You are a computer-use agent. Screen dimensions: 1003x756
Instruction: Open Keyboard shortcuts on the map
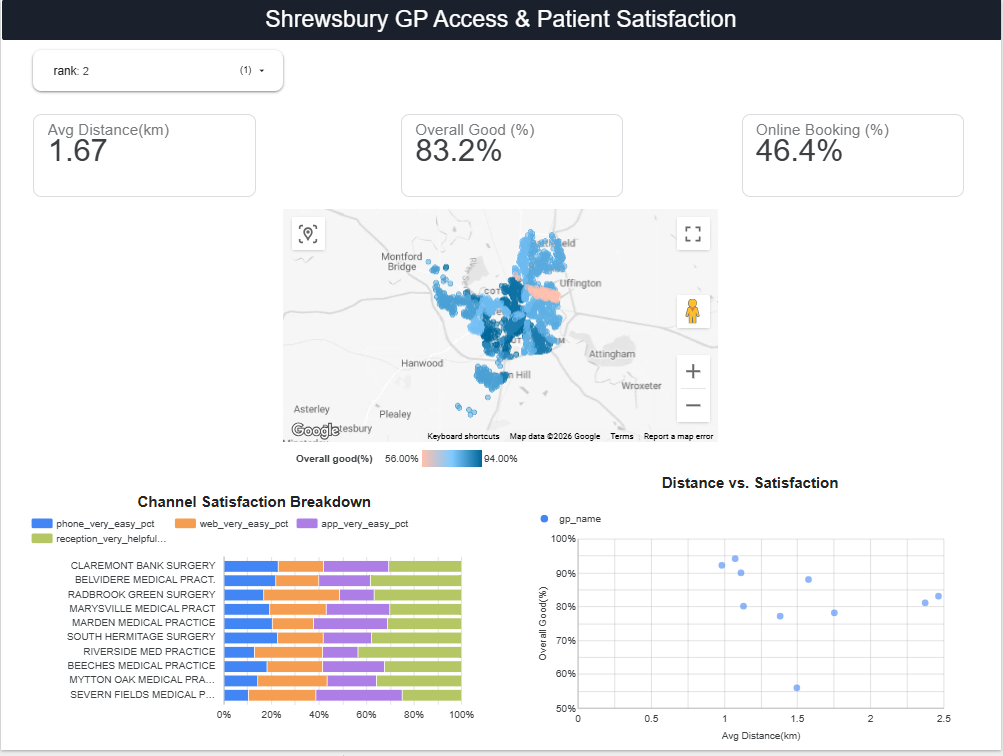click(463, 436)
